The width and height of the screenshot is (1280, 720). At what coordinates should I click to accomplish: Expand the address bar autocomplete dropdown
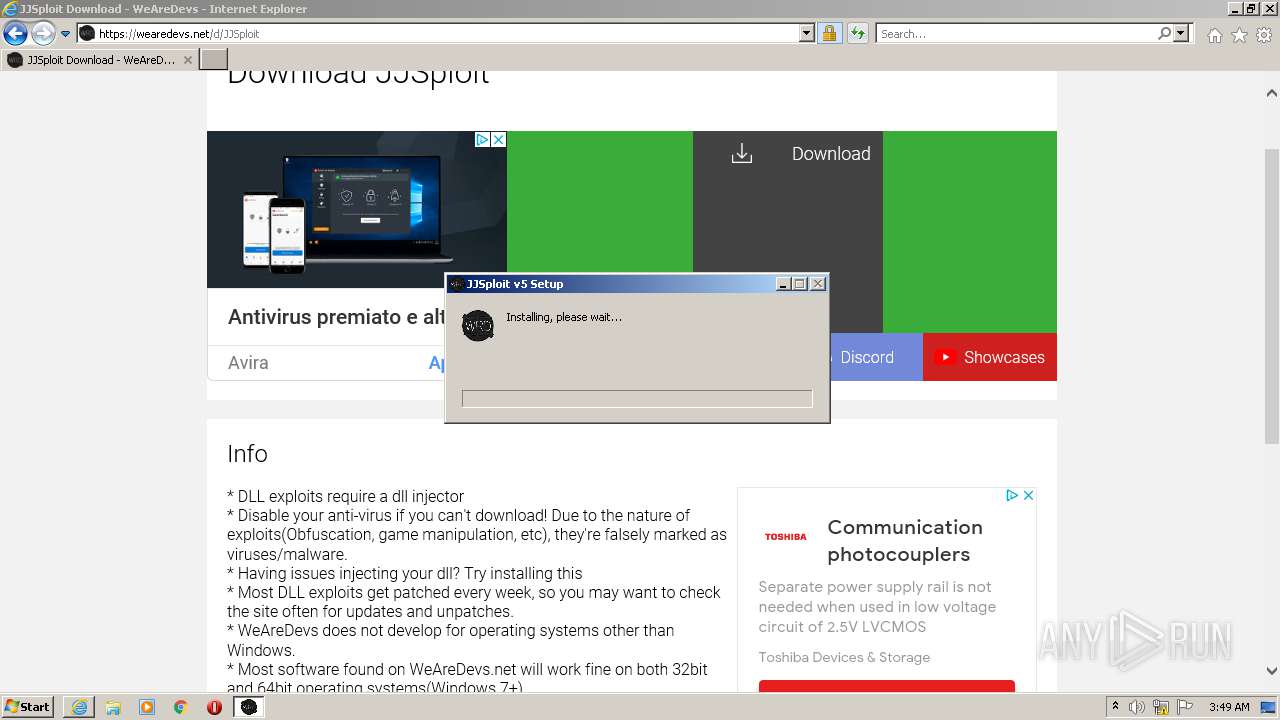click(807, 34)
